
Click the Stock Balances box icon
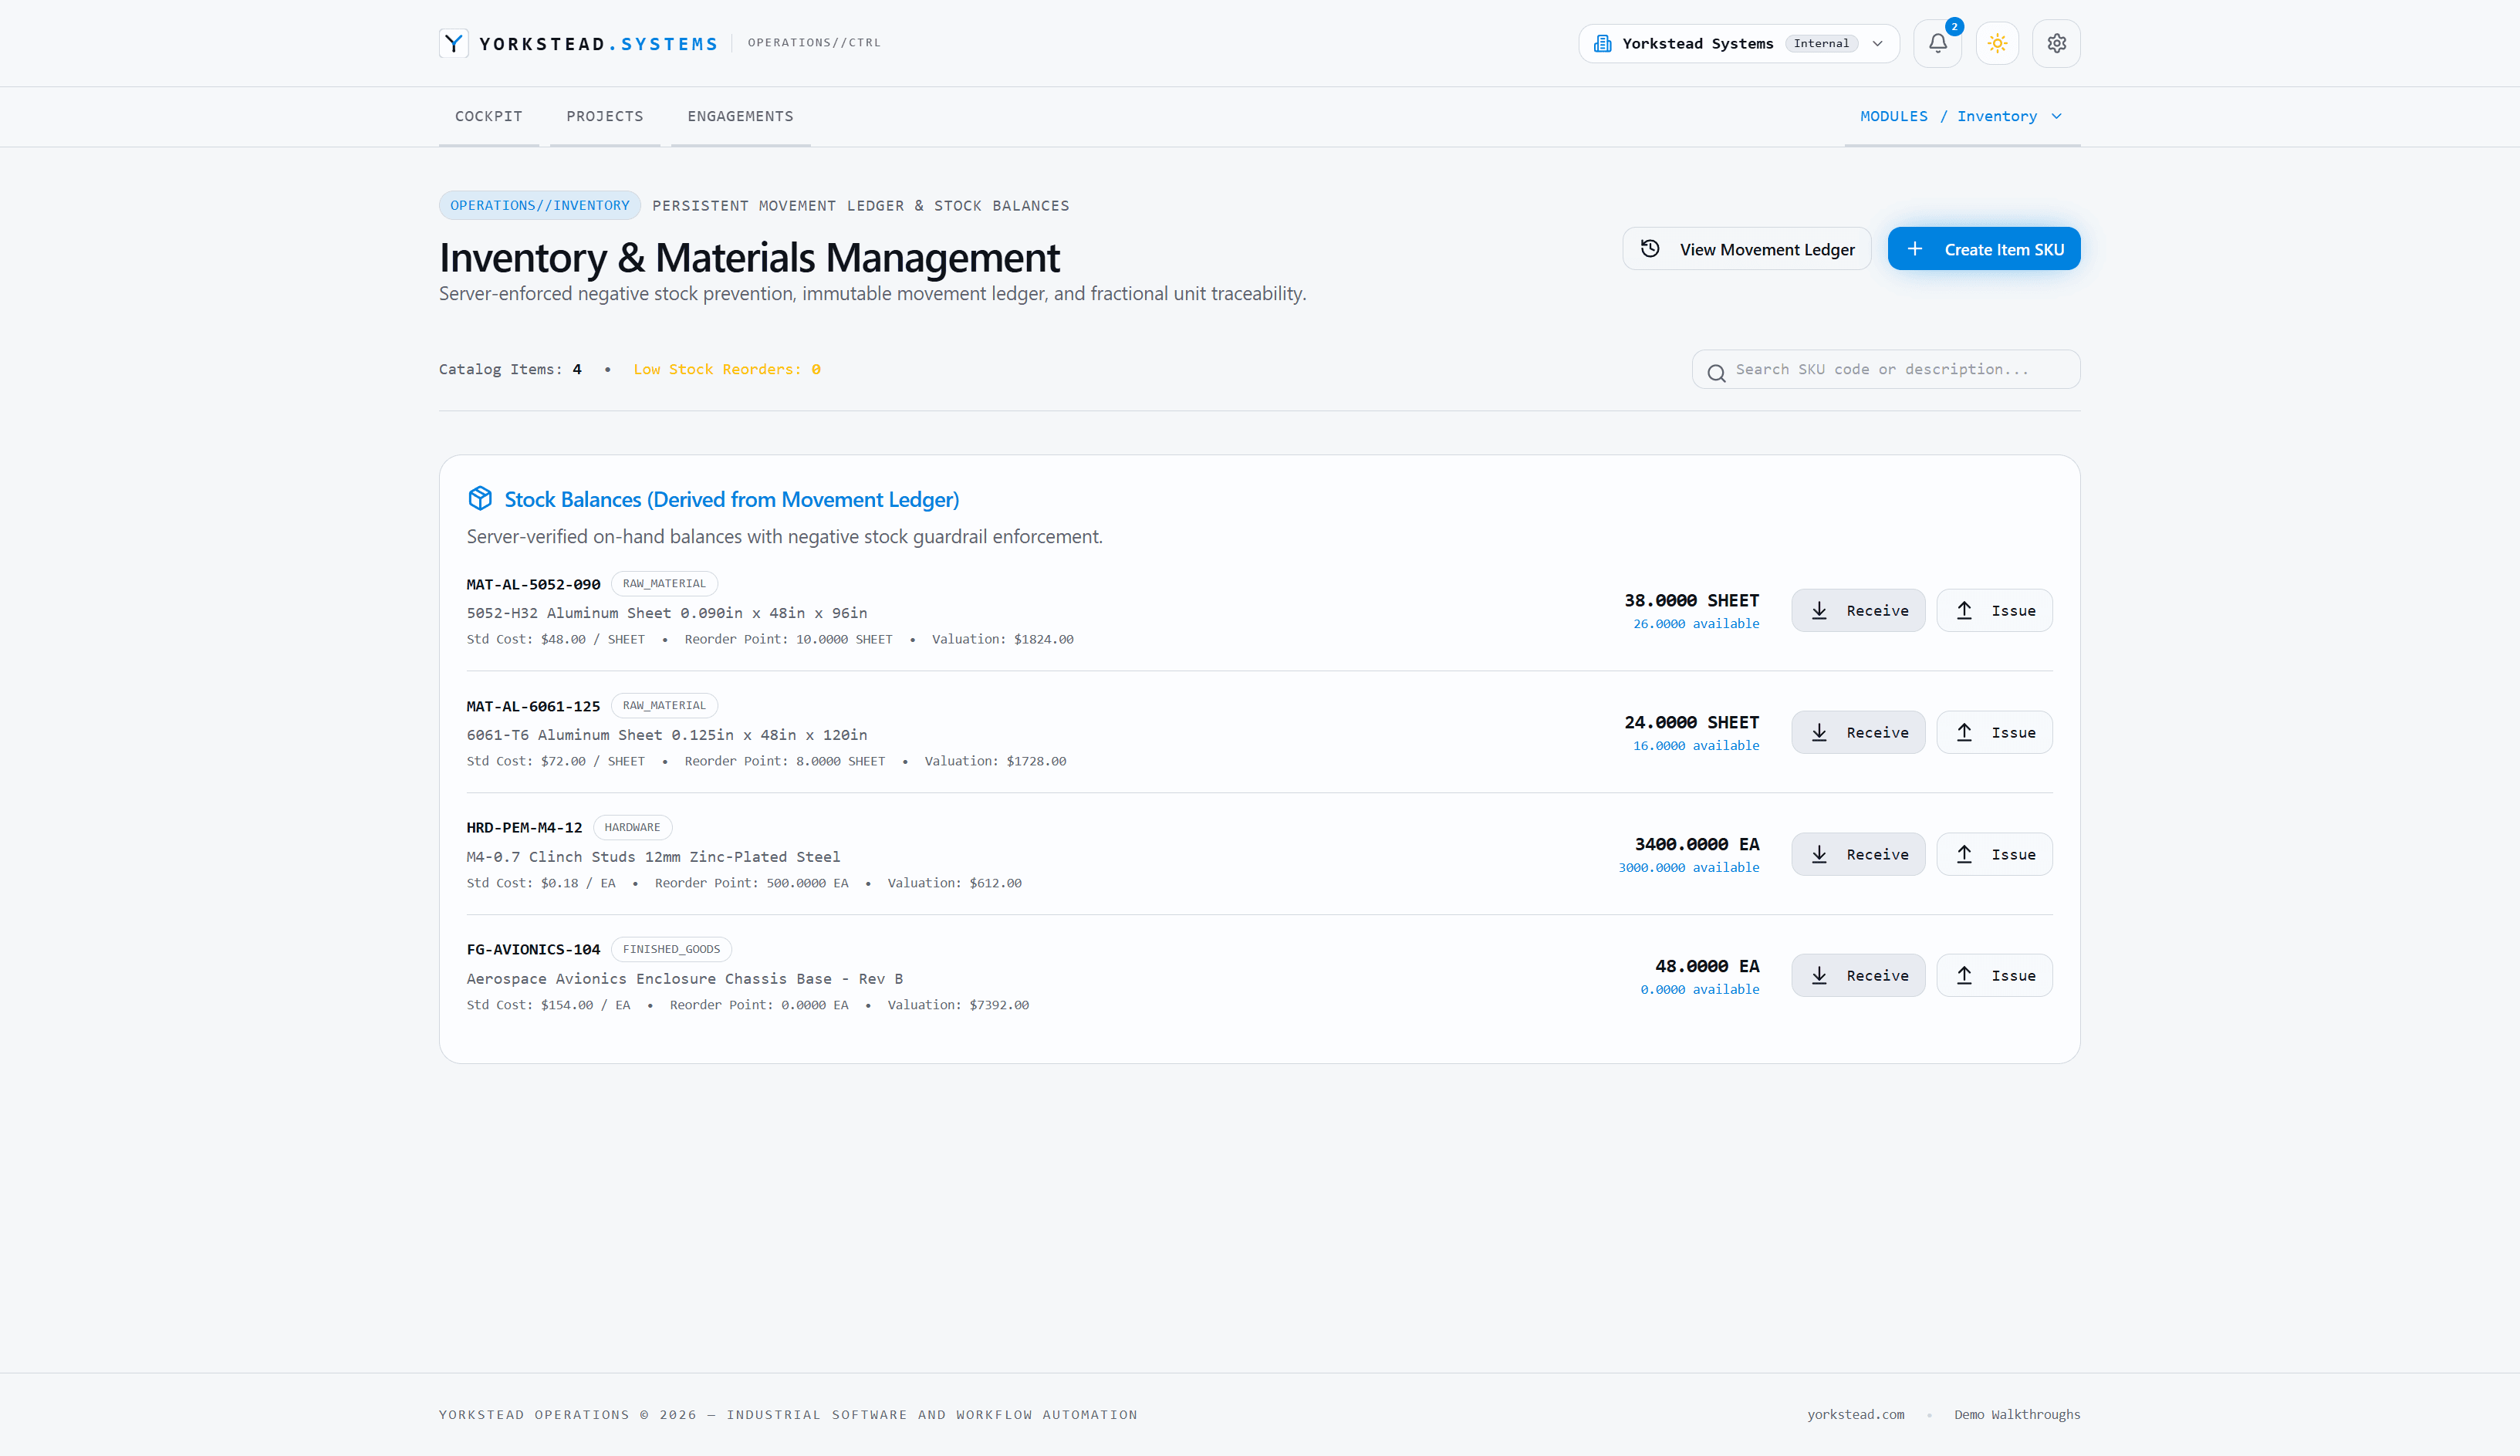click(480, 498)
